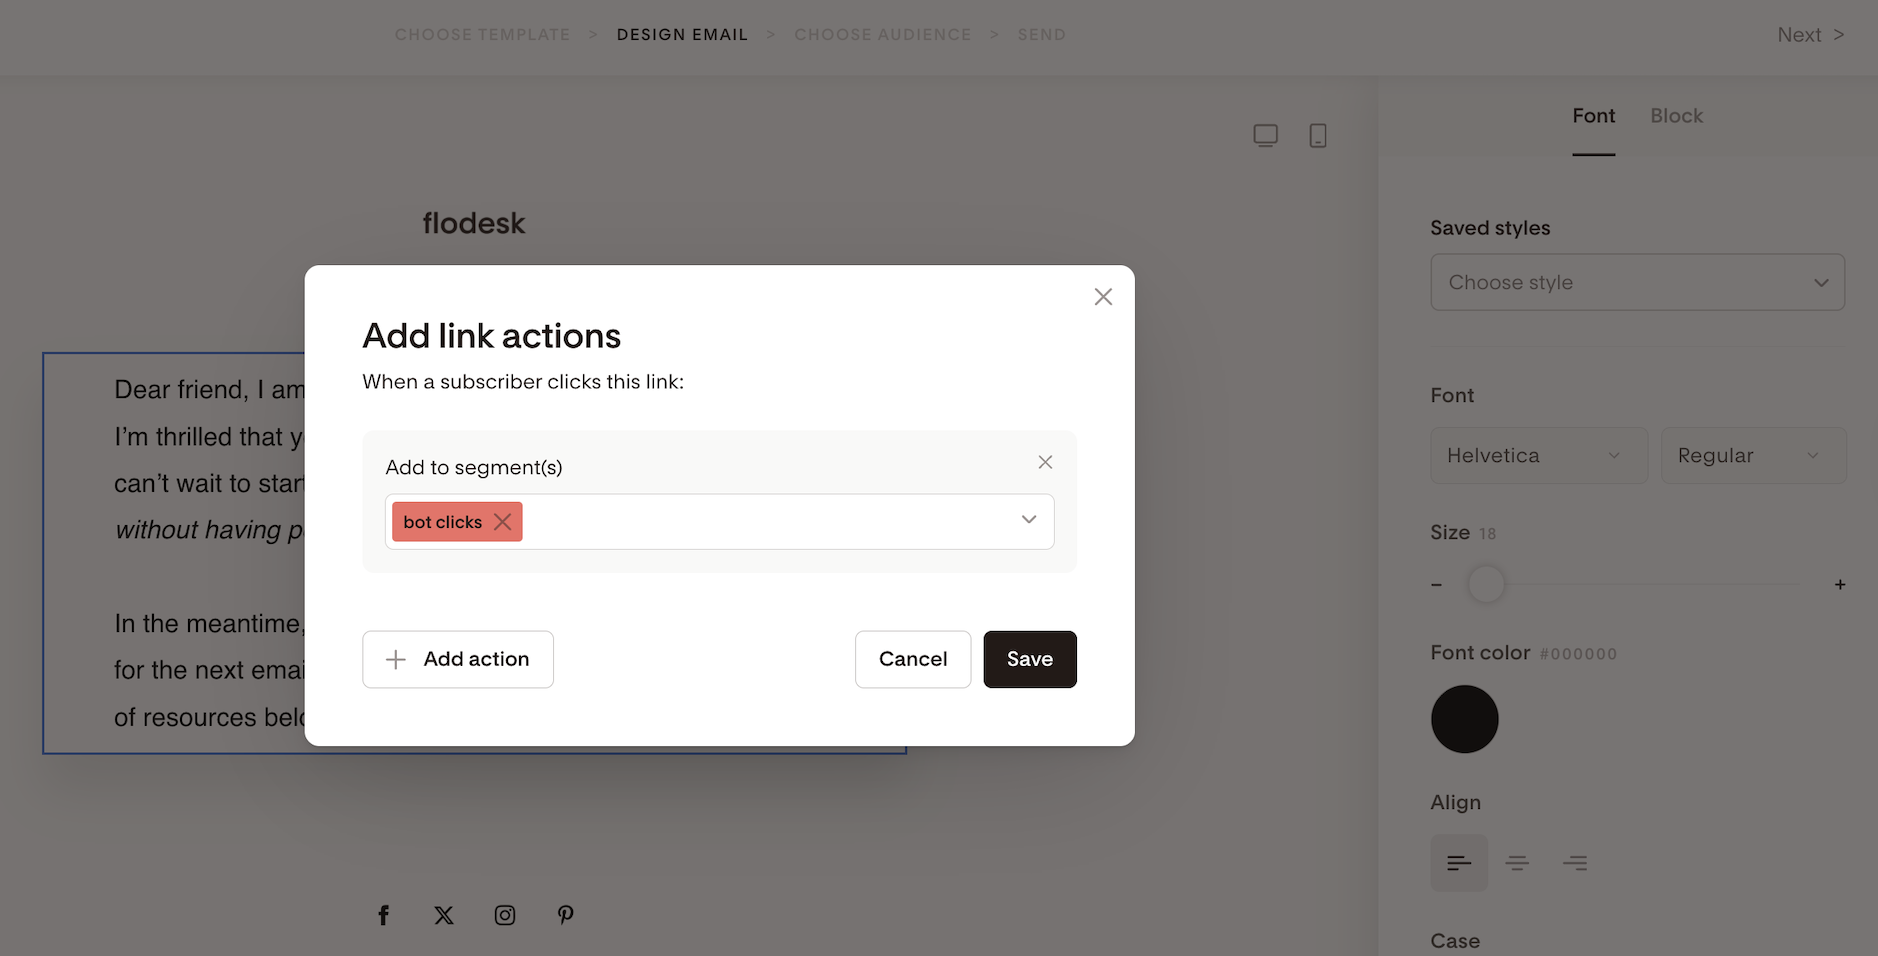Remove the bot clicks segment tag
Screen dimensions: 1878x956
(x=503, y=522)
